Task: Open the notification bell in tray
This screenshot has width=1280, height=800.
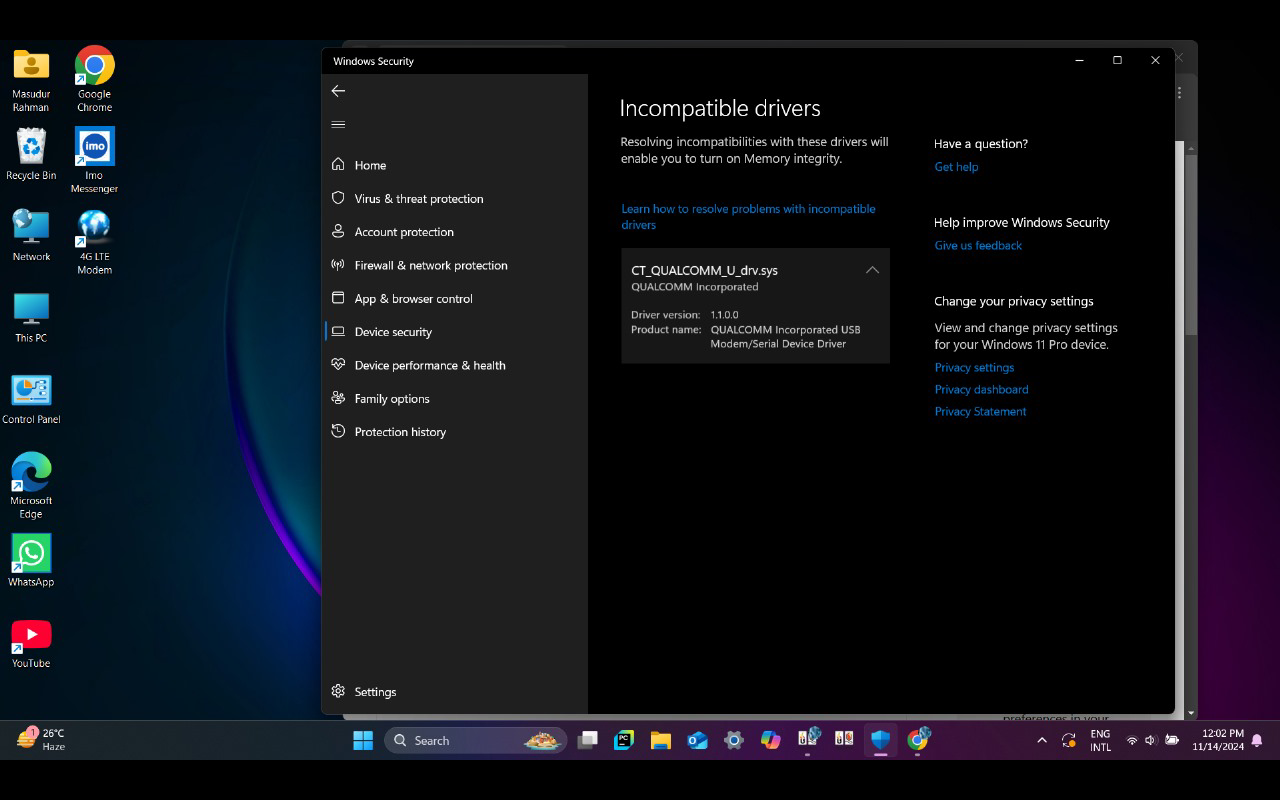Action: pos(1257,740)
